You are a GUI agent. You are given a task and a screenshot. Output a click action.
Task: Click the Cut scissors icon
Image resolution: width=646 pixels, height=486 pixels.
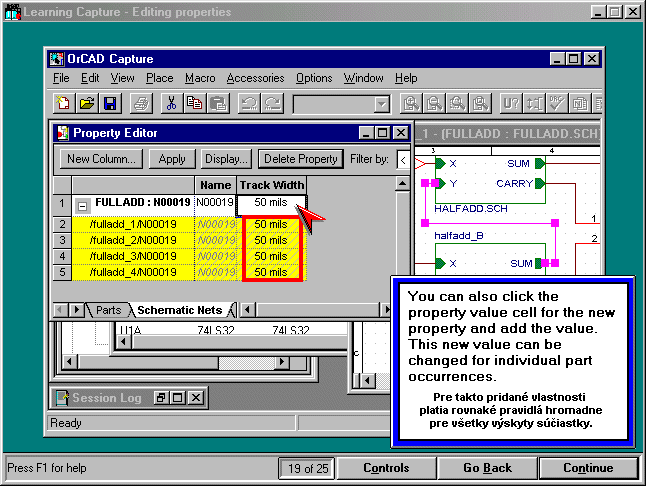[x=171, y=103]
